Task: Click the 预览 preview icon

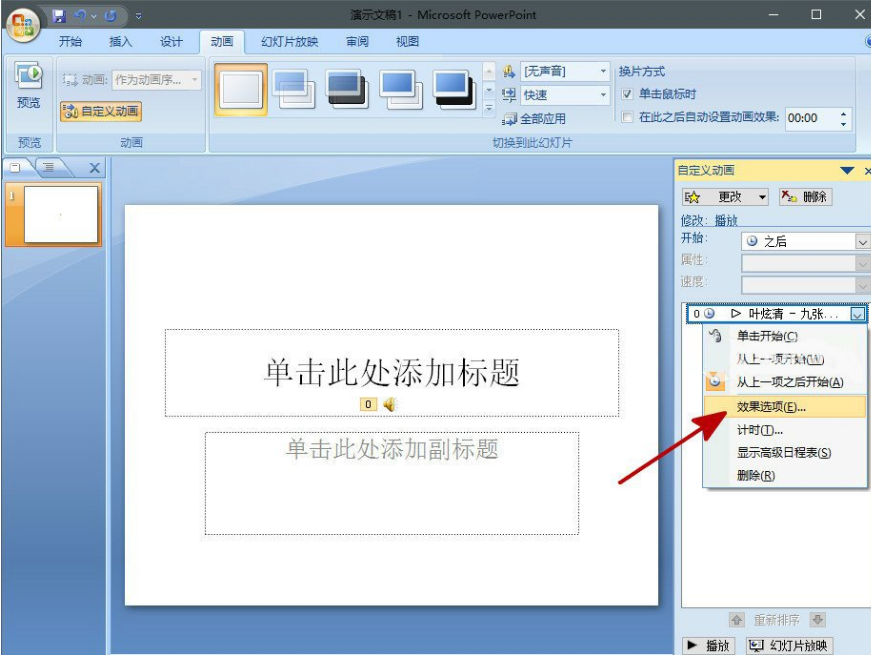Action: click(28, 86)
